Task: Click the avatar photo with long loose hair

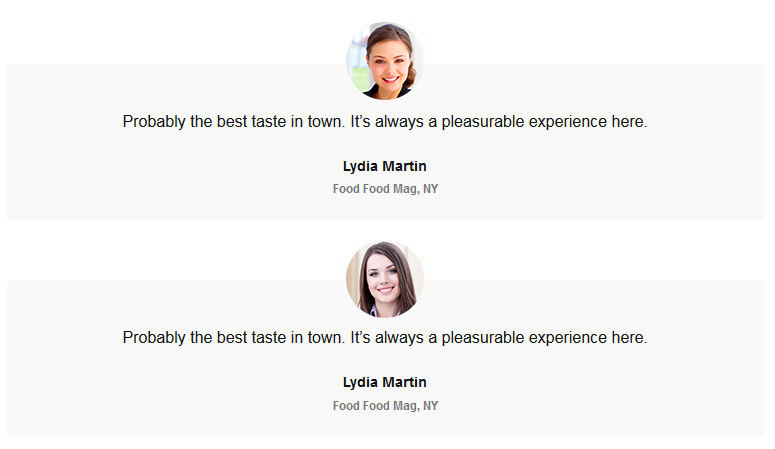Action: [385, 279]
